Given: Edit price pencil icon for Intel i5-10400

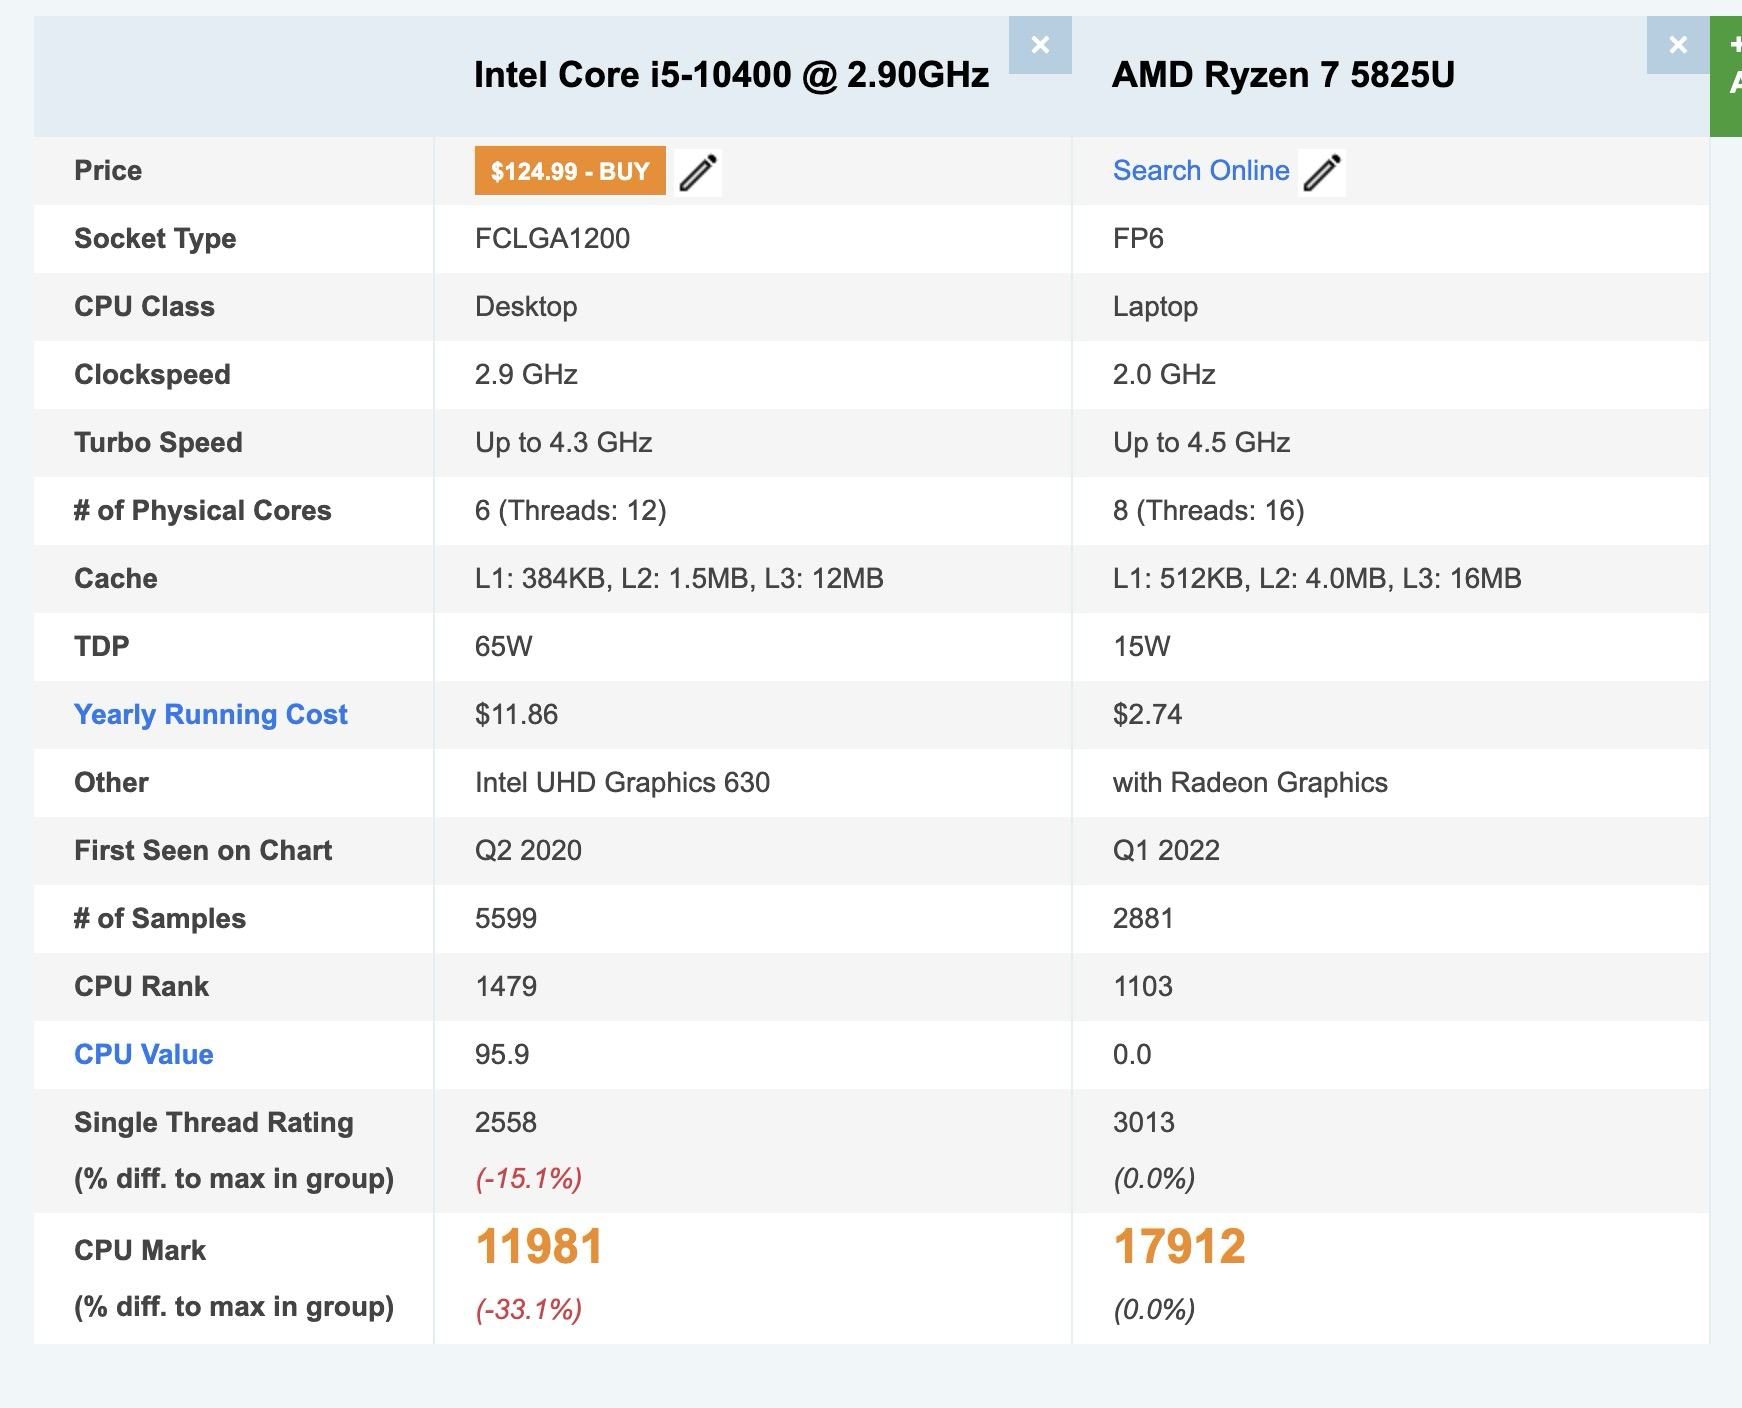Looking at the screenshot, I should coord(698,172).
